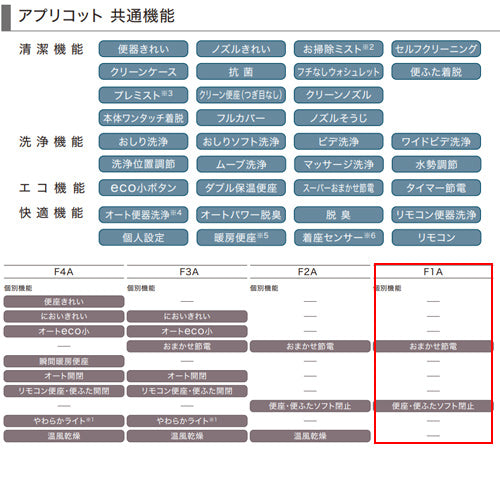Select 便座・便ふたソフト閉止 under F1A
The height and width of the screenshot is (500, 500).
[433, 406]
